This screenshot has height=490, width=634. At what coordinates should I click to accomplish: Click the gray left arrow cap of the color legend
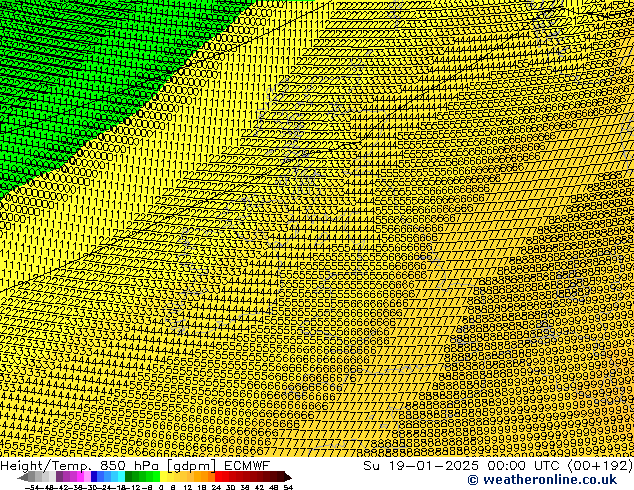point(23,477)
